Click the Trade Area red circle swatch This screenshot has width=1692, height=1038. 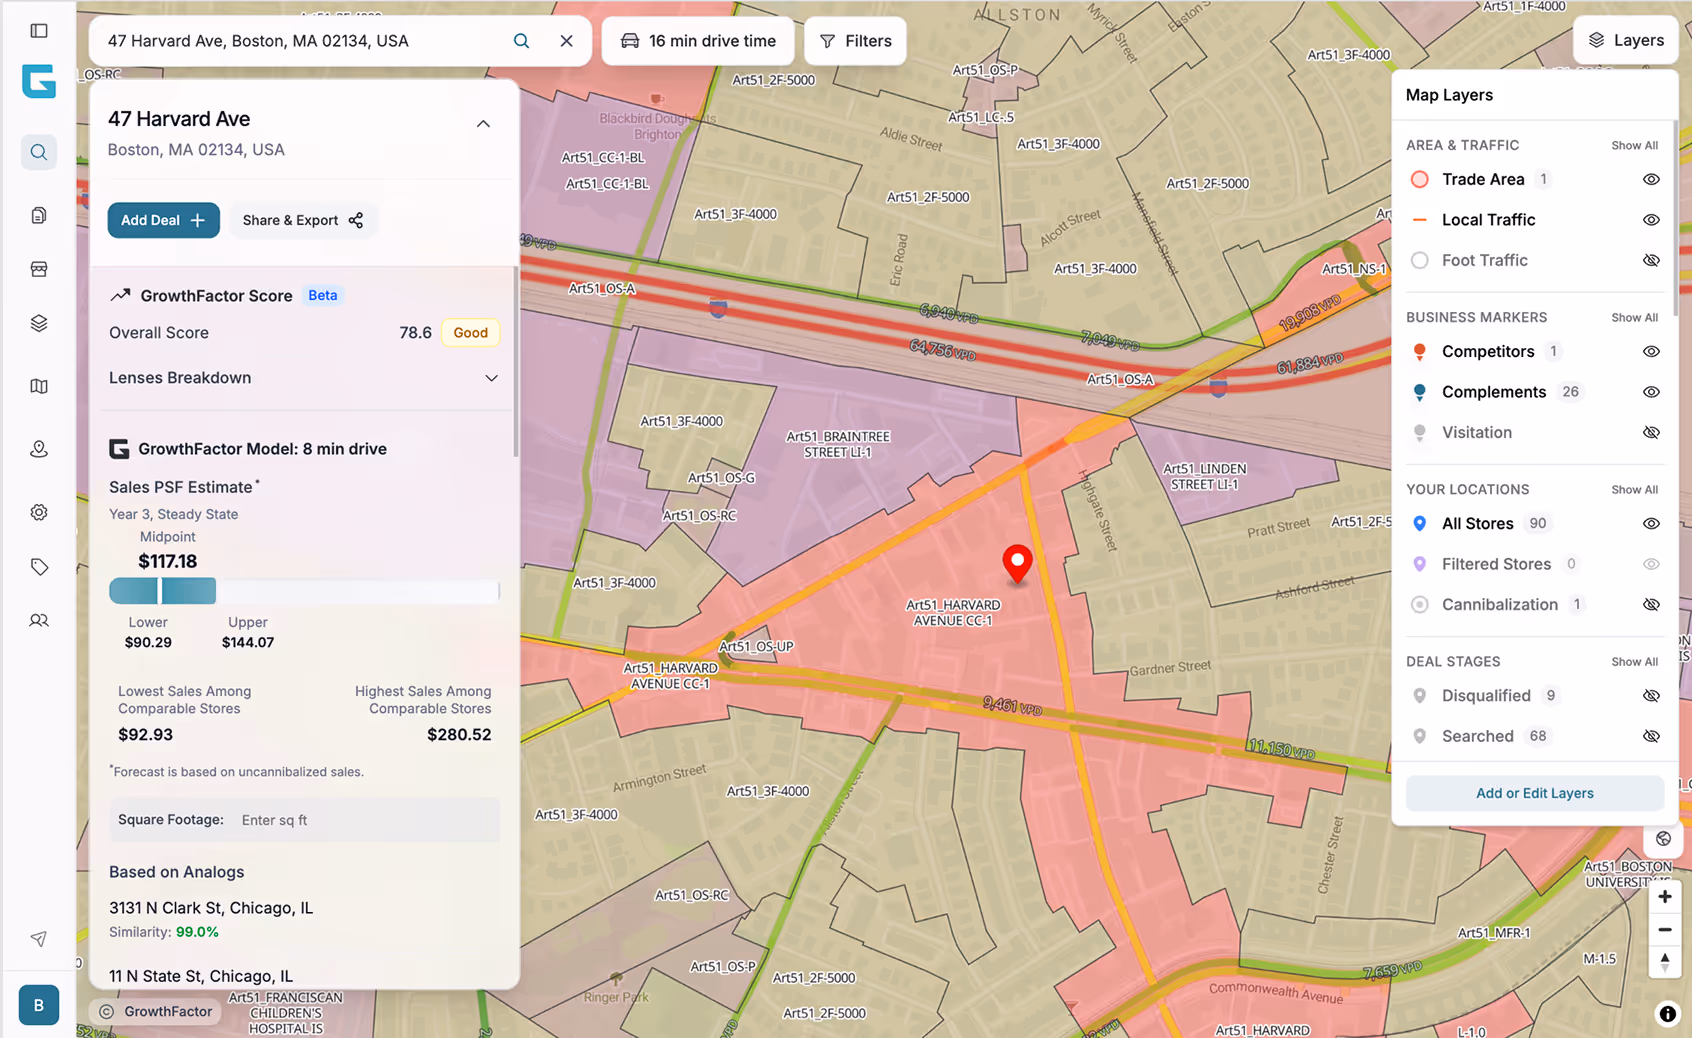click(x=1419, y=180)
